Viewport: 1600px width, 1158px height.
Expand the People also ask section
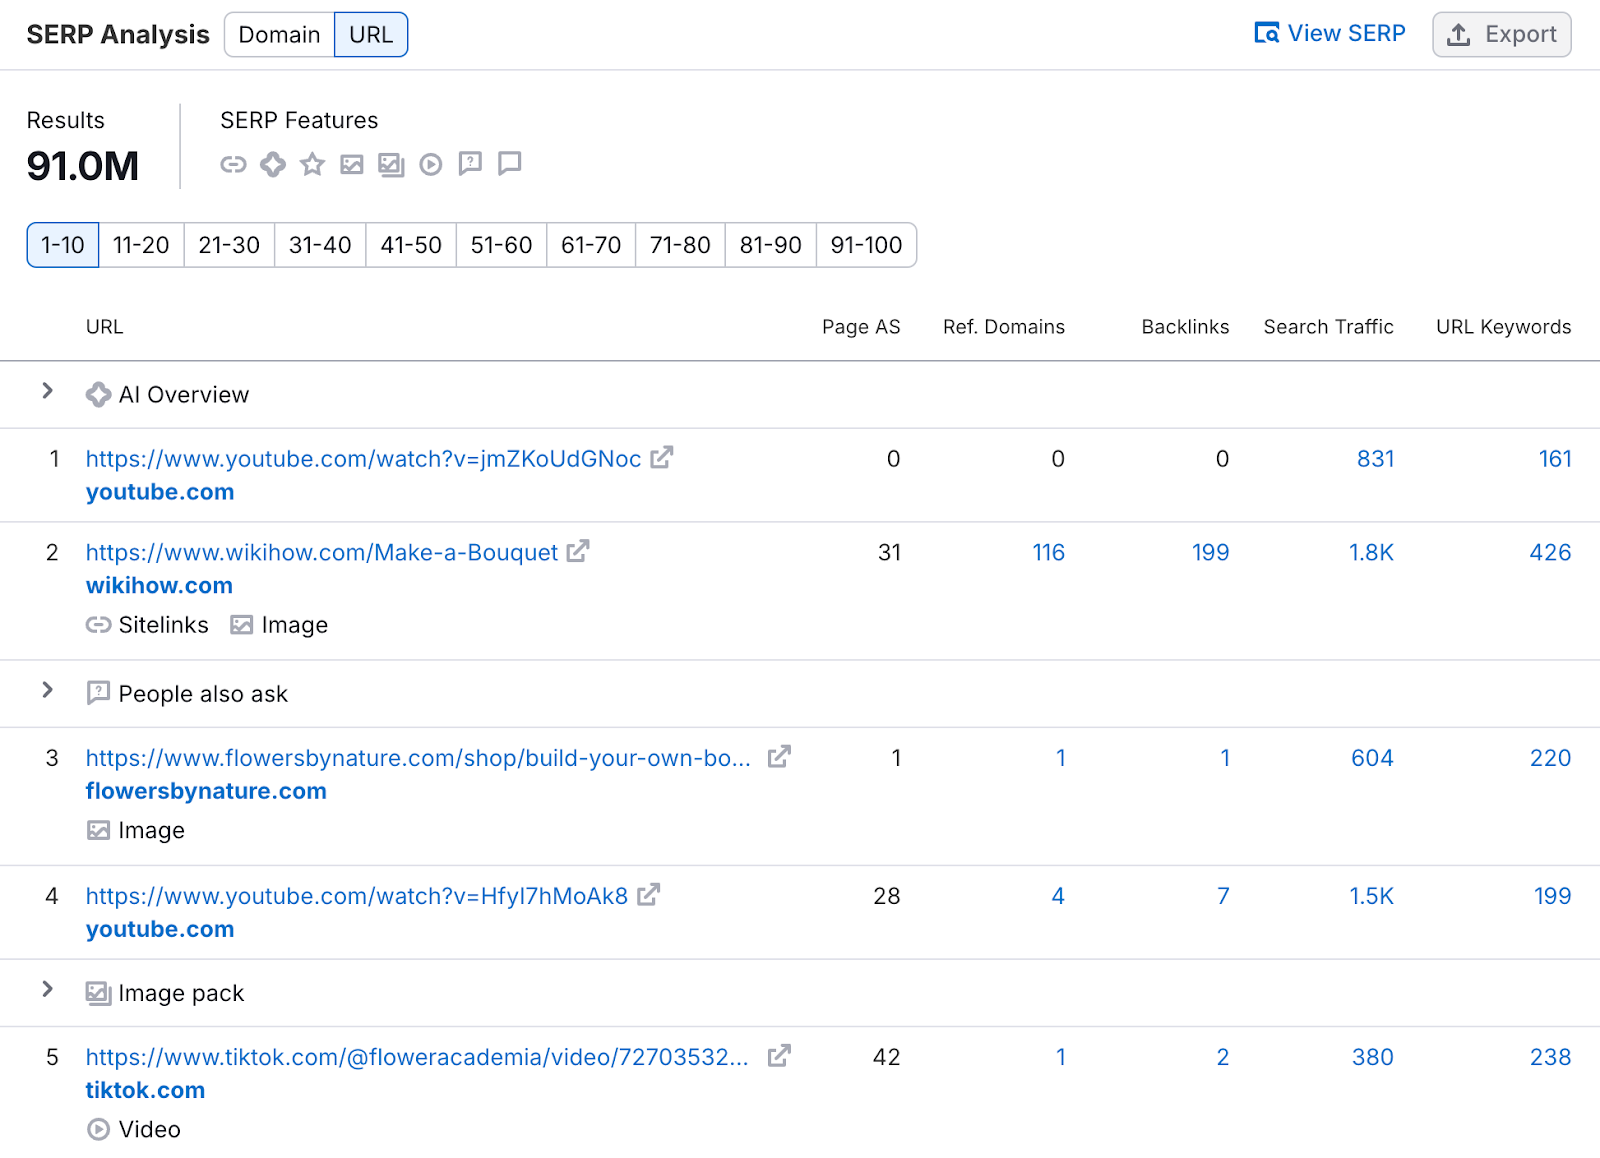[48, 692]
